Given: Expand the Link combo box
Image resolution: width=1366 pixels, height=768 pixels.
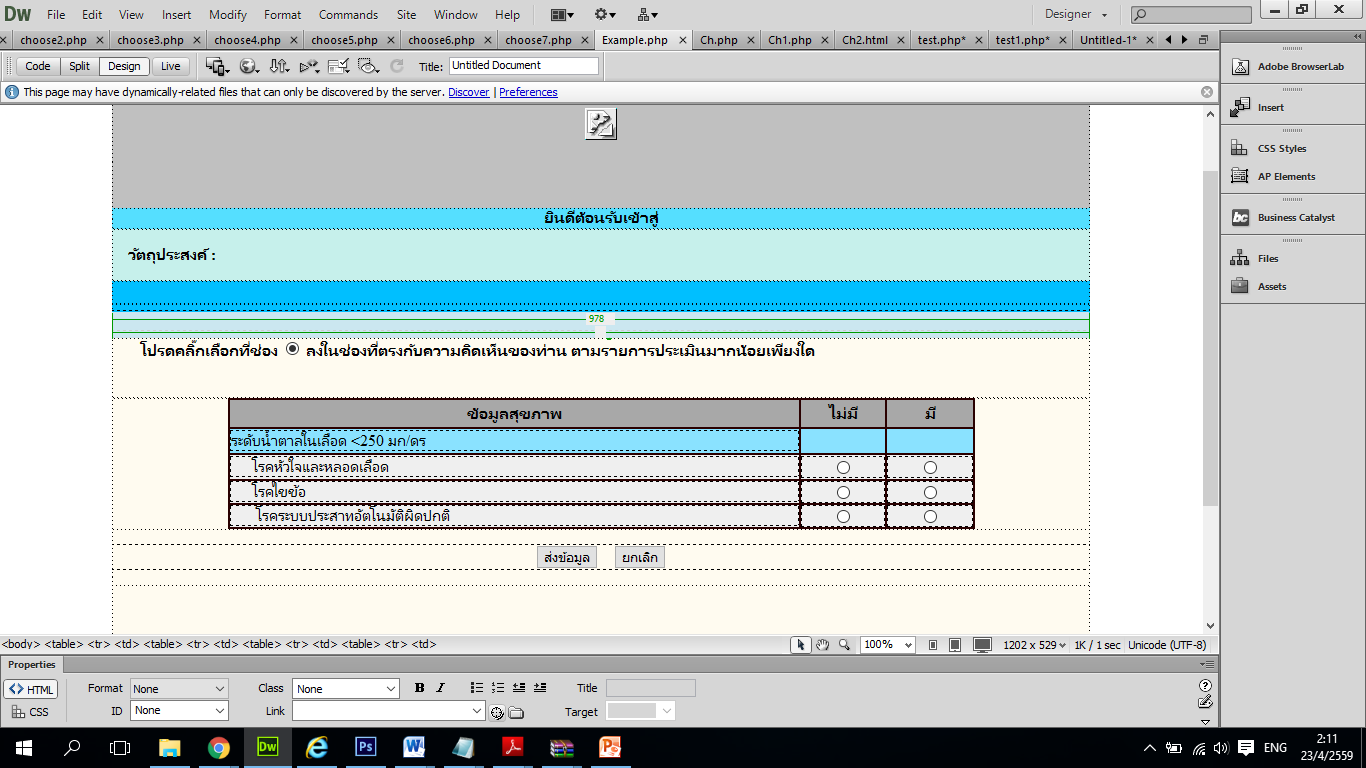Looking at the screenshot, I should 477,711.
